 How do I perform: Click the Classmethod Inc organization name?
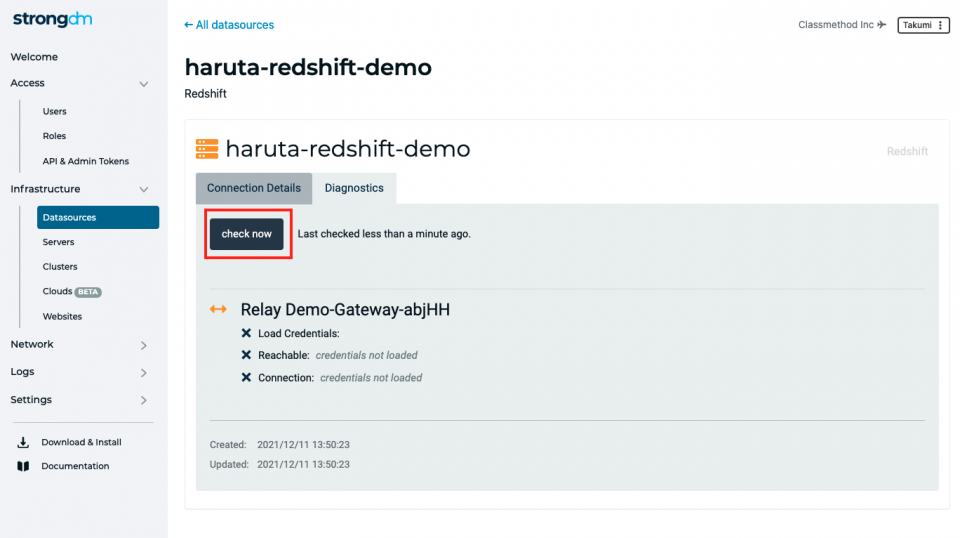click(x=836, y=24)
